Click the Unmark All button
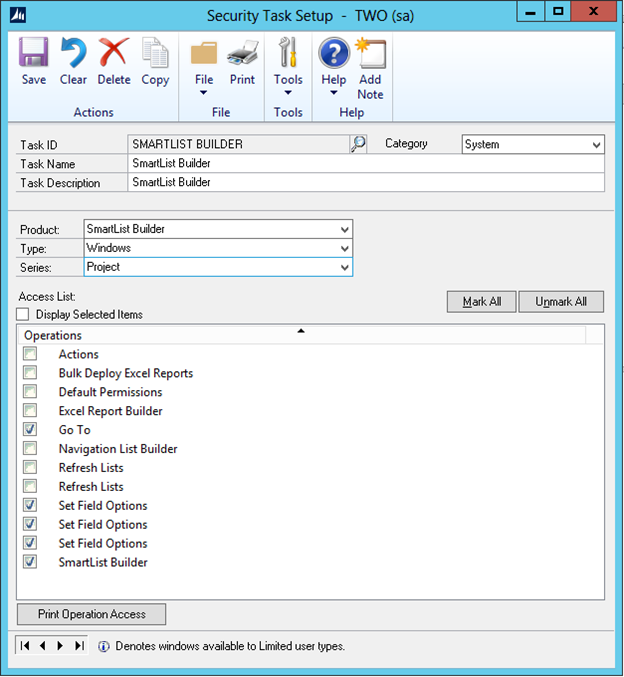The image size is (624, 677). 561,301
